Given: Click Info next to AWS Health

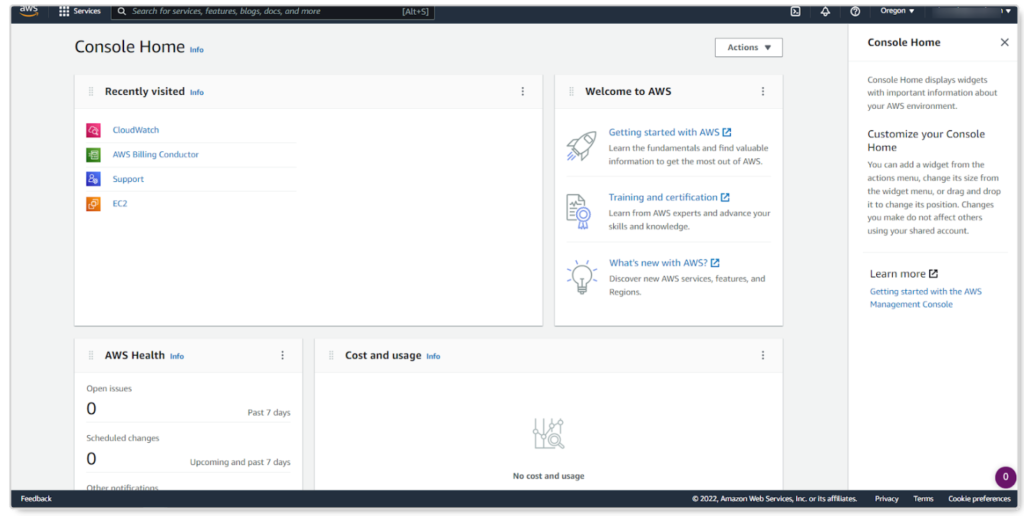Looking at the screenshot, I should tap(177, 357).
